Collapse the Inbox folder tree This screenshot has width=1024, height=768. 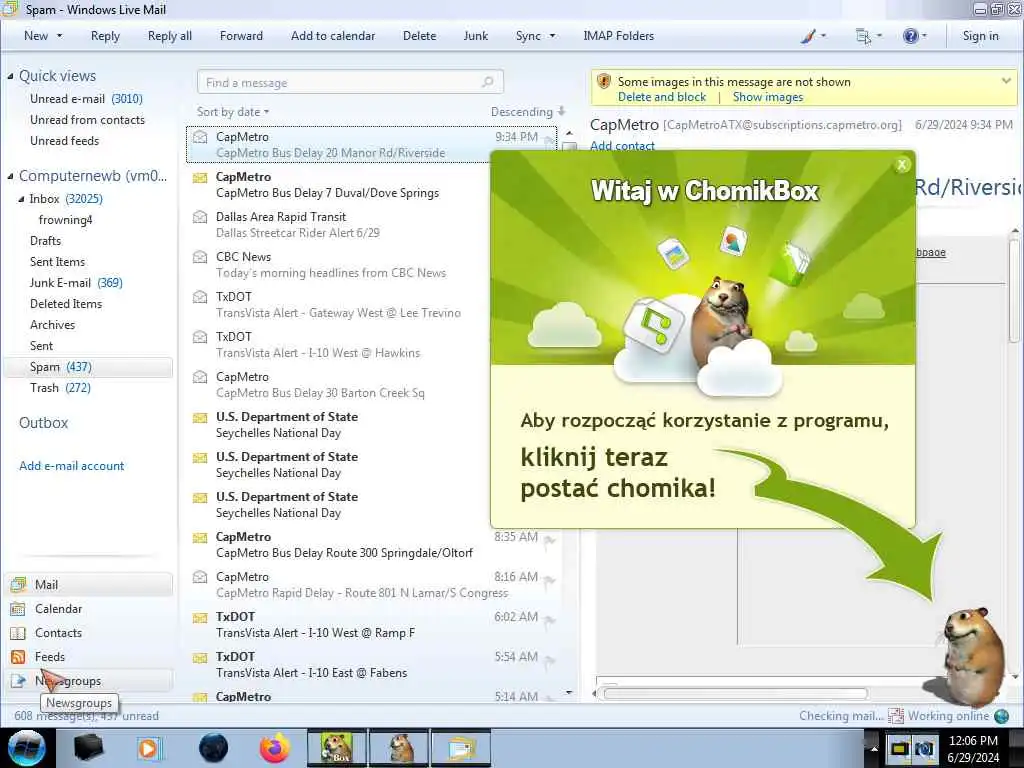[x=21, y=199]
